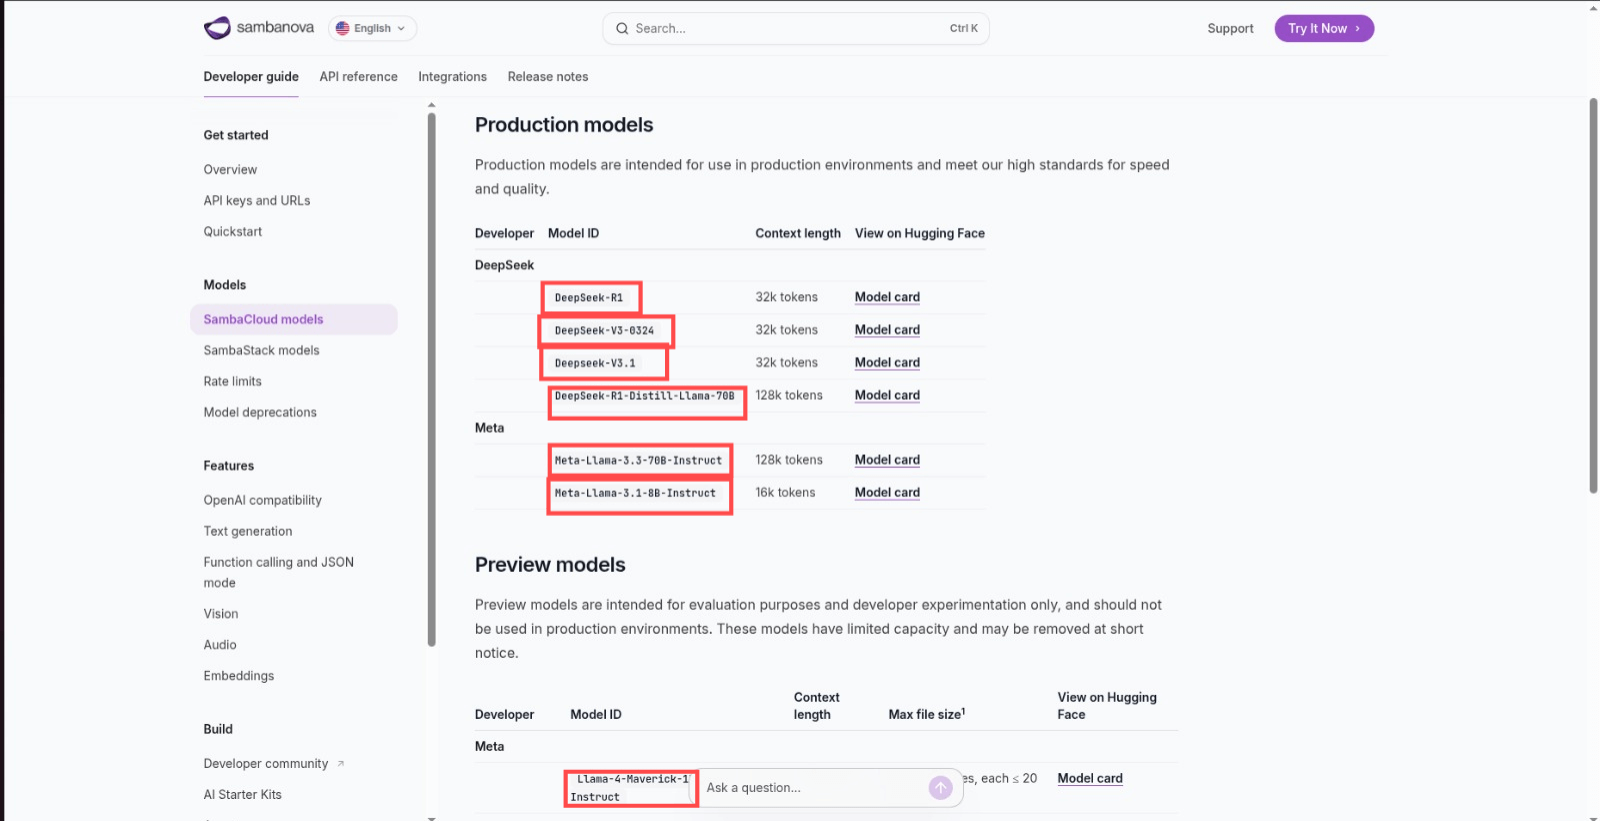Open Developer community external link

(x=266, y=764)
